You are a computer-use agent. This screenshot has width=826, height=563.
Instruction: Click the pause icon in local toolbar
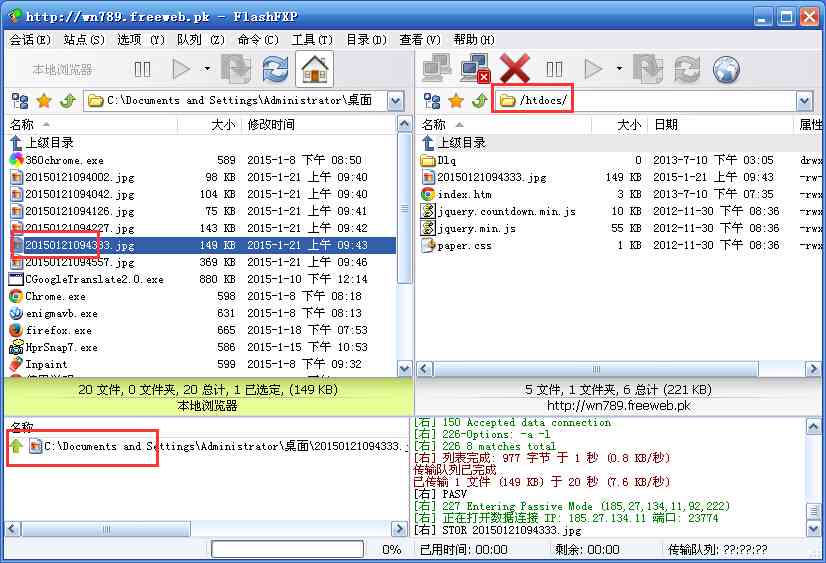pos(143,69)
